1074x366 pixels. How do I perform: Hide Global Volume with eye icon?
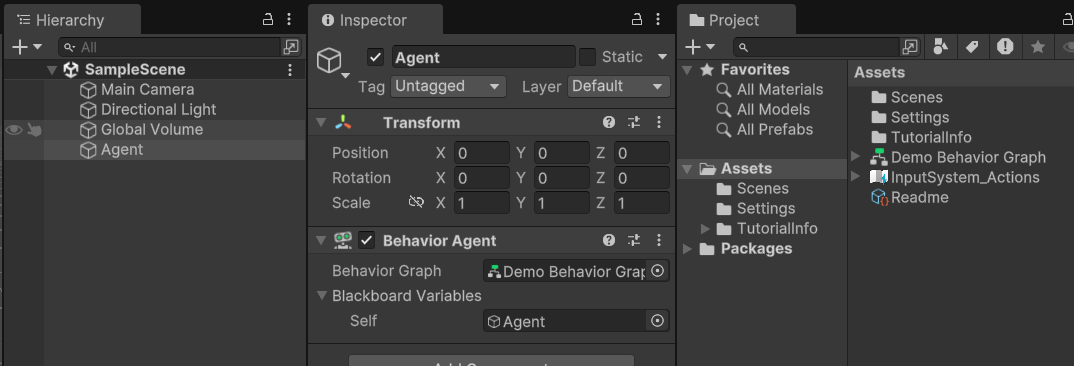pos(14,130)
